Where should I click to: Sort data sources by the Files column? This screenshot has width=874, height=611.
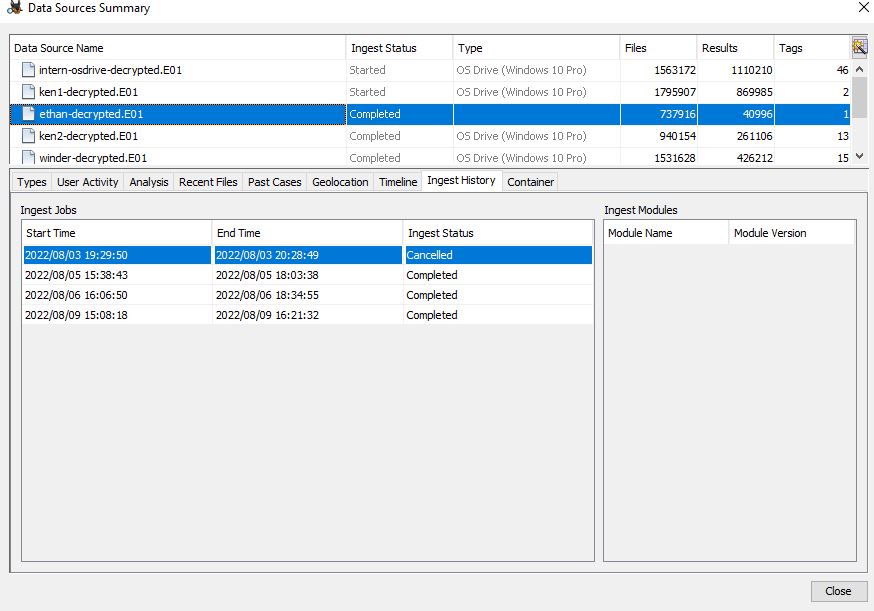[658, 47]
